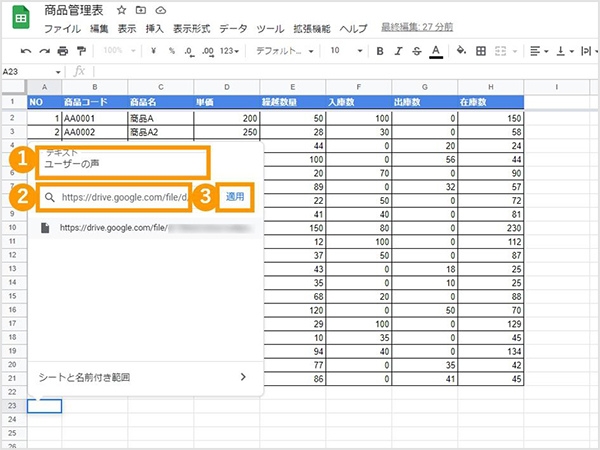Open the 挿入 menu
This screenshot has width=600, height=450.
[155, 29]
